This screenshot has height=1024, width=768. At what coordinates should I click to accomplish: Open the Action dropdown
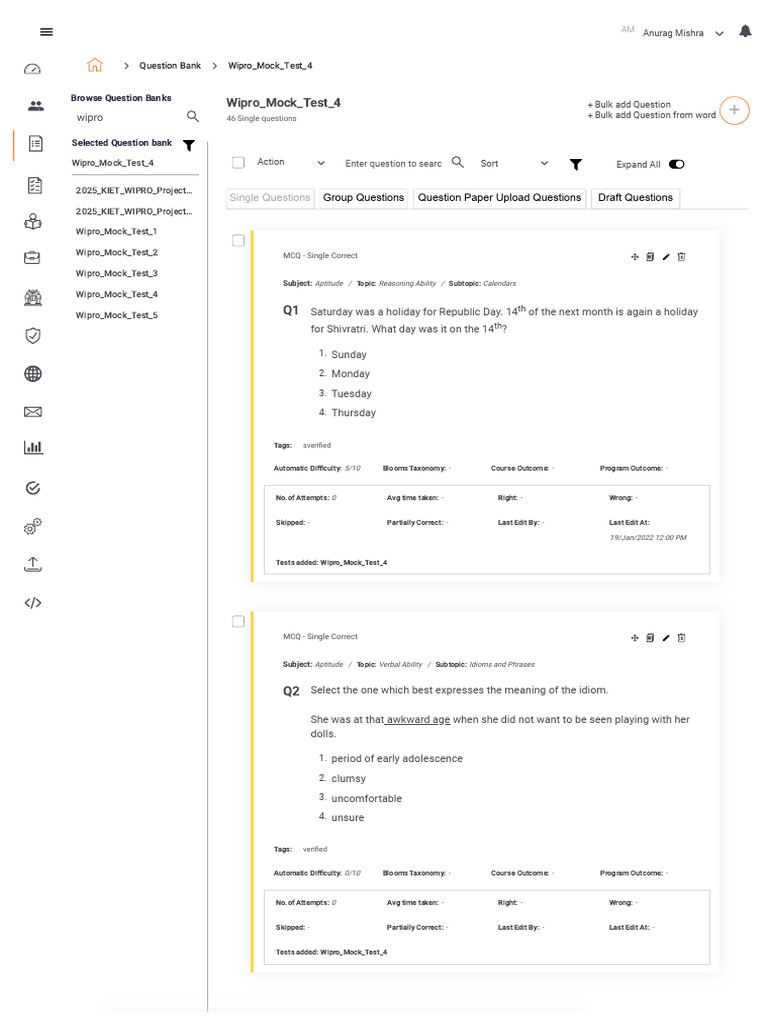click(290, 162)
